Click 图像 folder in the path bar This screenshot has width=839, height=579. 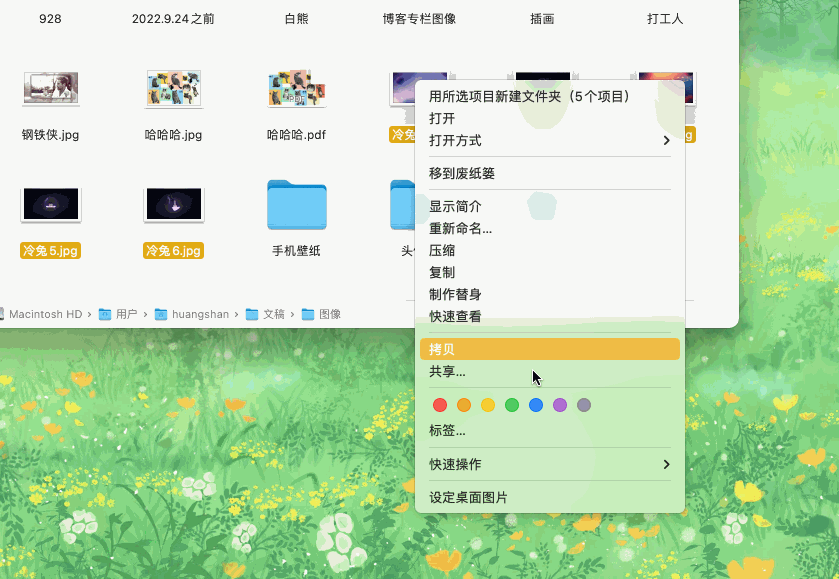click(x=322, y=314)
